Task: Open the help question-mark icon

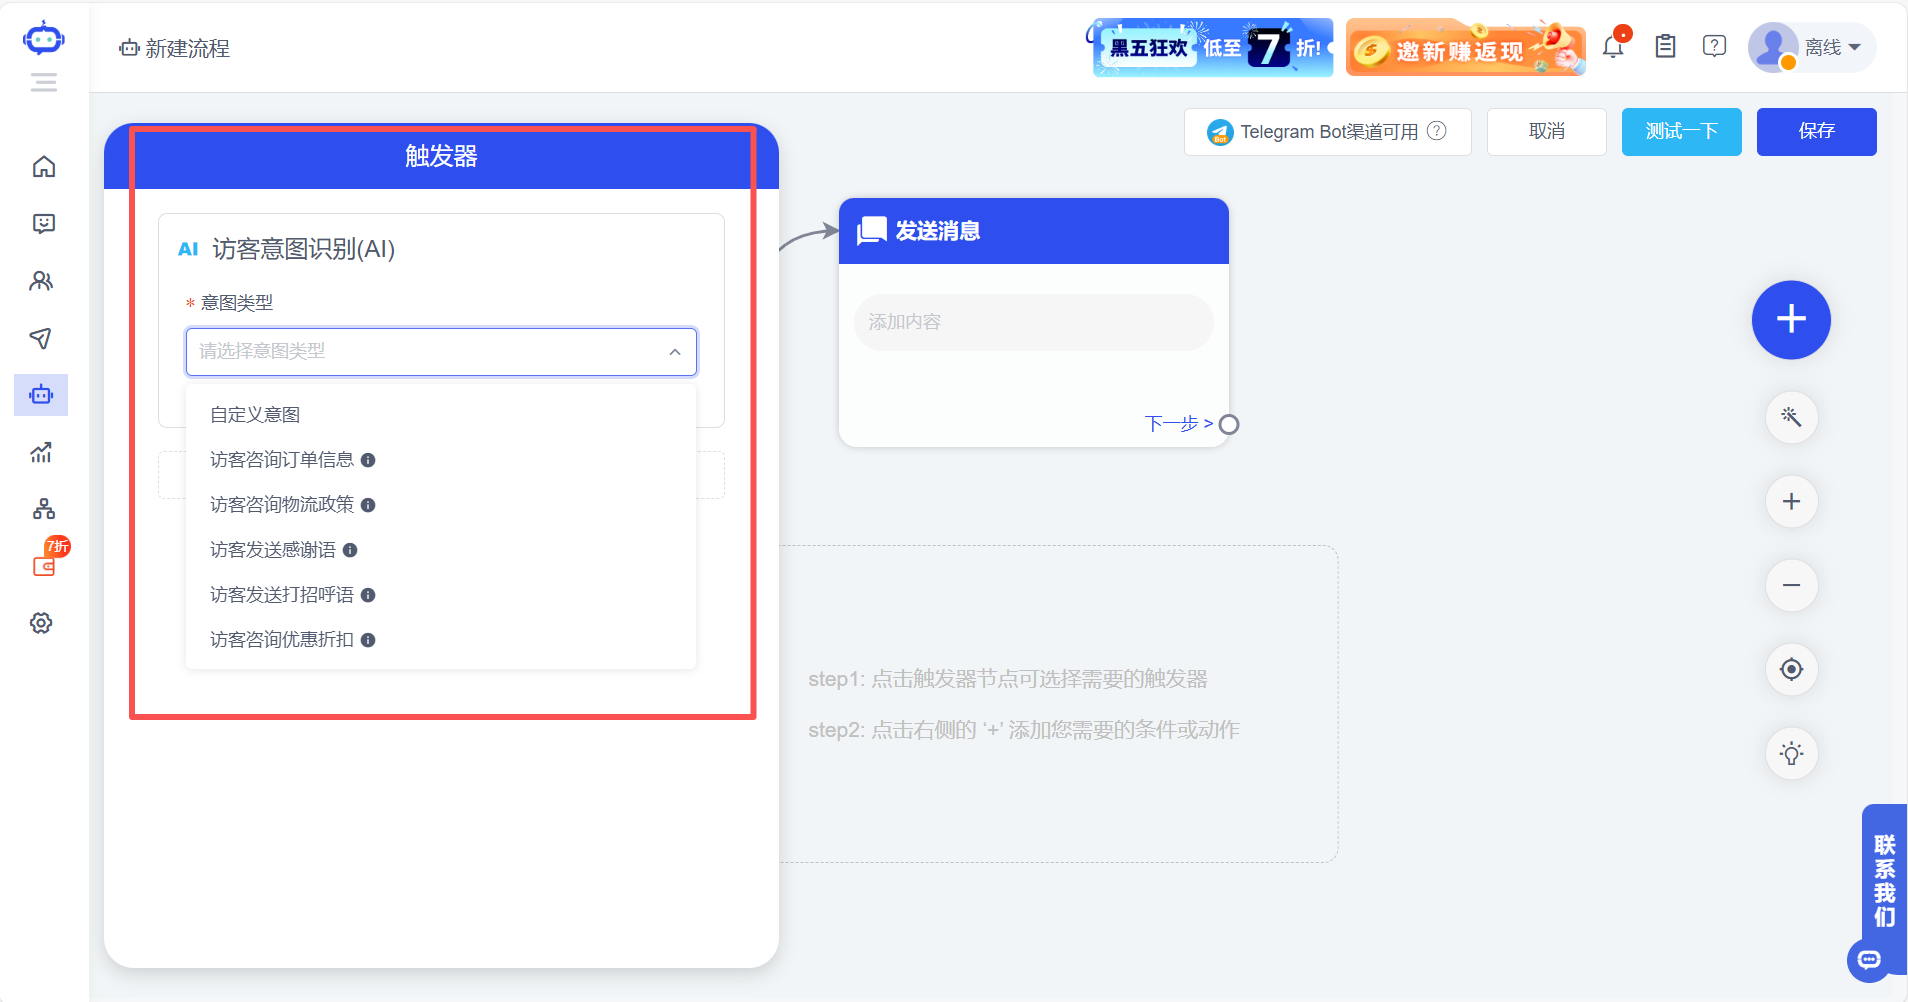Action: 1714,46
